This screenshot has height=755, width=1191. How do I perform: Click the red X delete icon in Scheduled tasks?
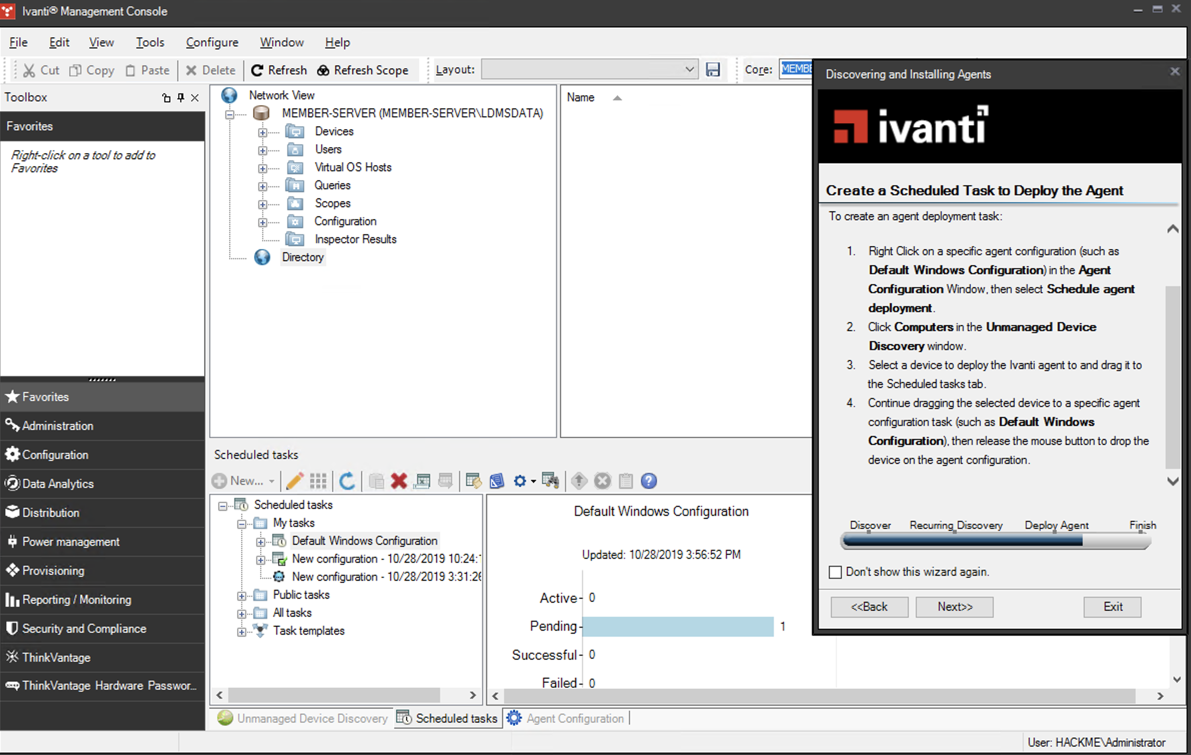click(399, 481)
